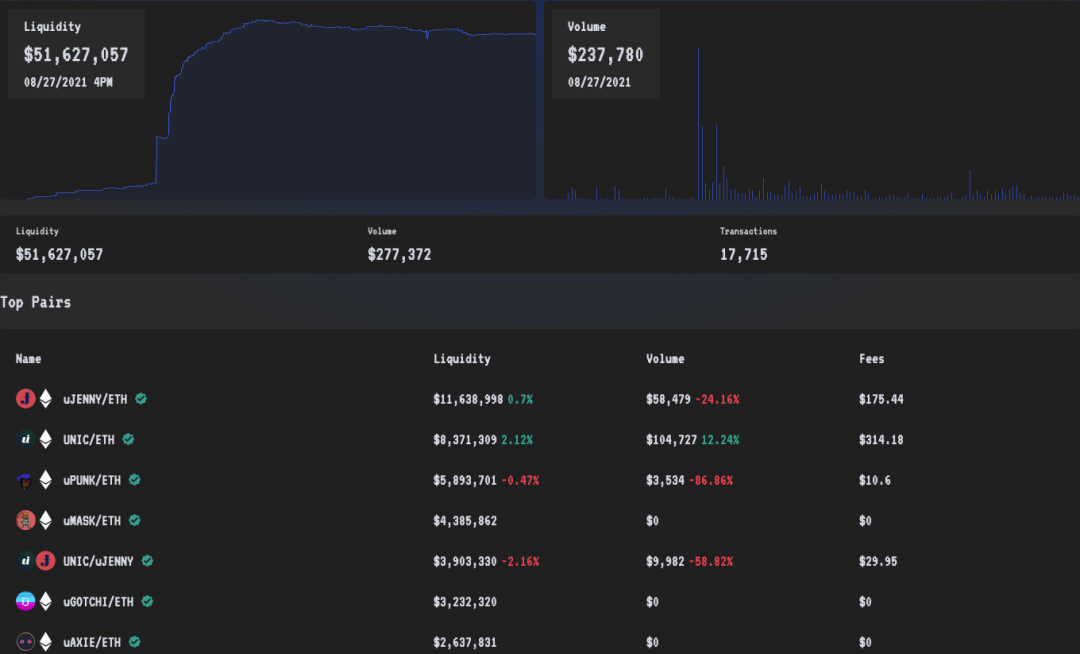Select the red uJENNY icon in UNIC/uJENNY row
1080x654 pixels.
pos(45,561)
